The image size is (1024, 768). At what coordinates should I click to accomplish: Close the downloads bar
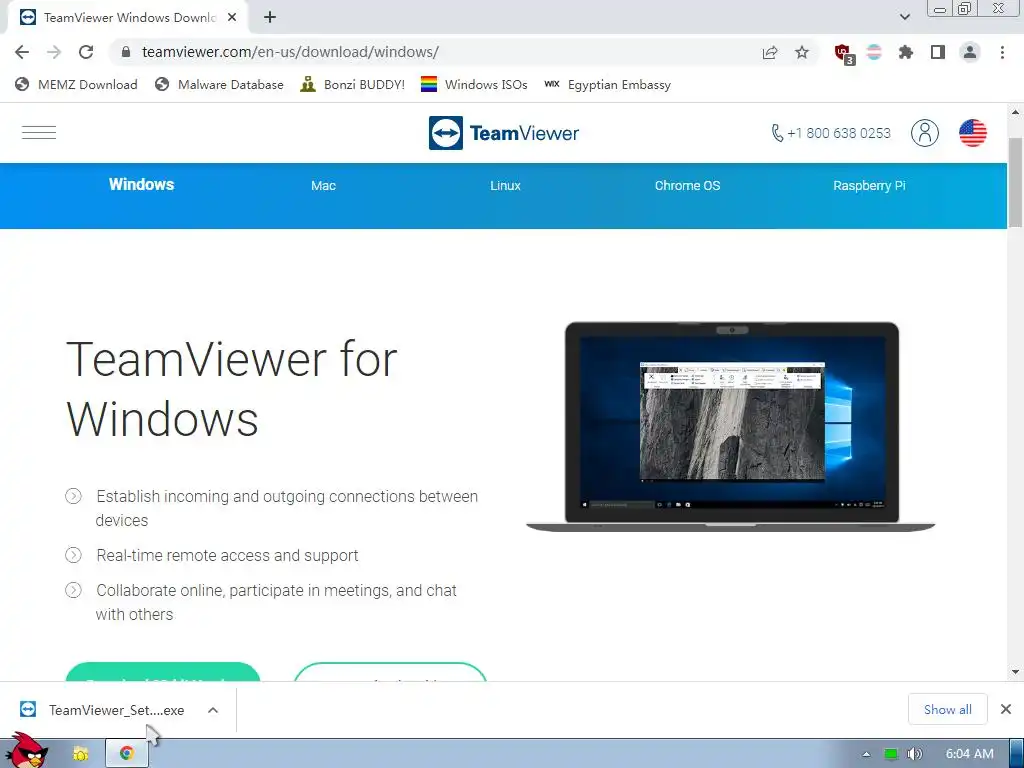coord(1006,709)
